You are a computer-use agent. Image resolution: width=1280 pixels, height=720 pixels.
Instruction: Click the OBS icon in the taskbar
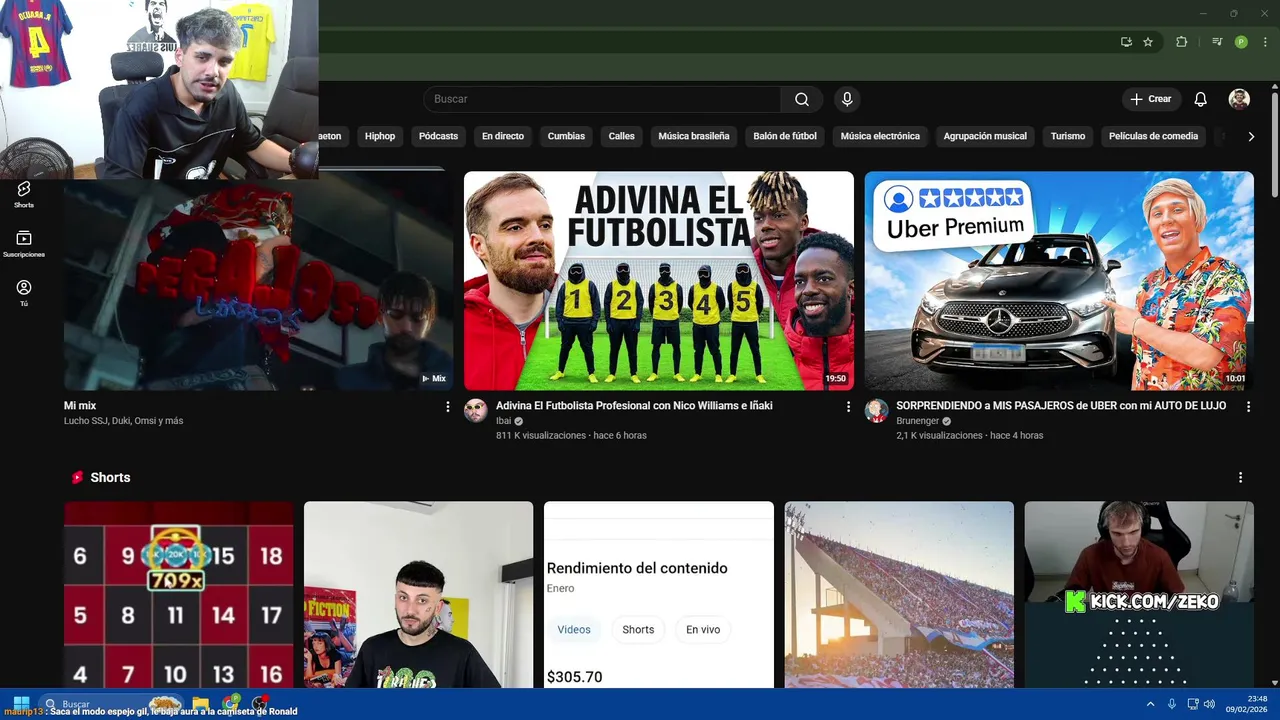click(x=260, y=704)
